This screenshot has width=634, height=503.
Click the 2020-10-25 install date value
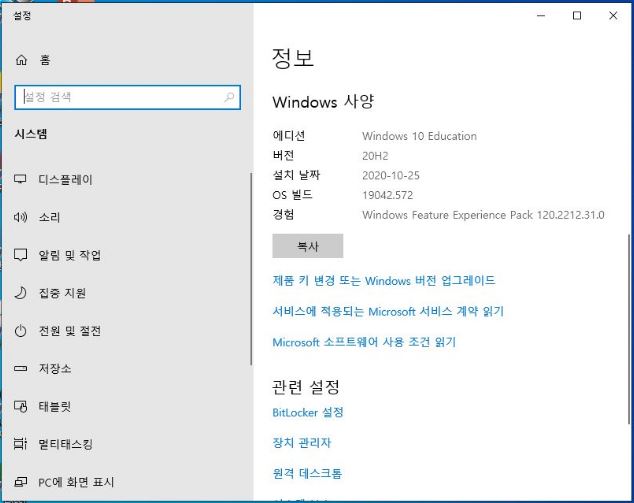391,175
